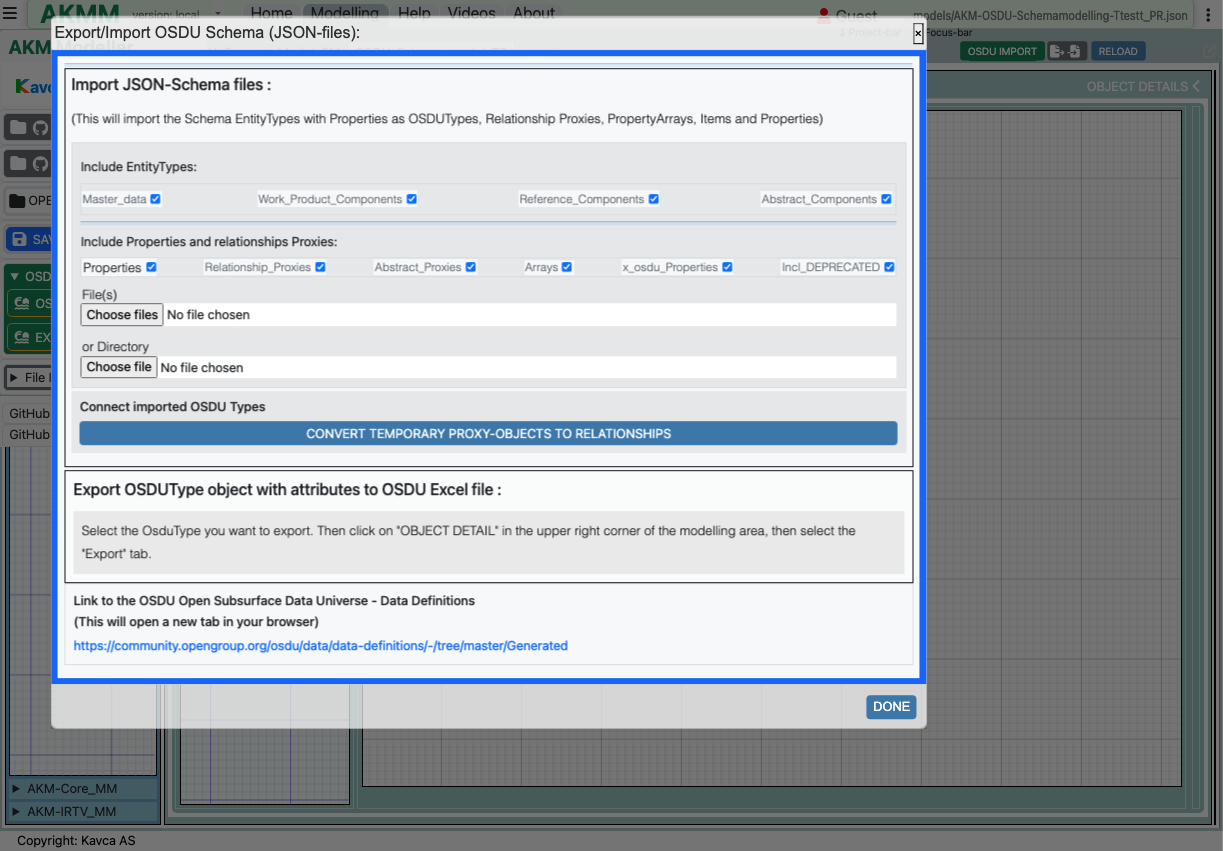The image size is (1223, 851).
Task: Click the 'Import JSON-Schema files :' heading
Action: click(171, 85)
